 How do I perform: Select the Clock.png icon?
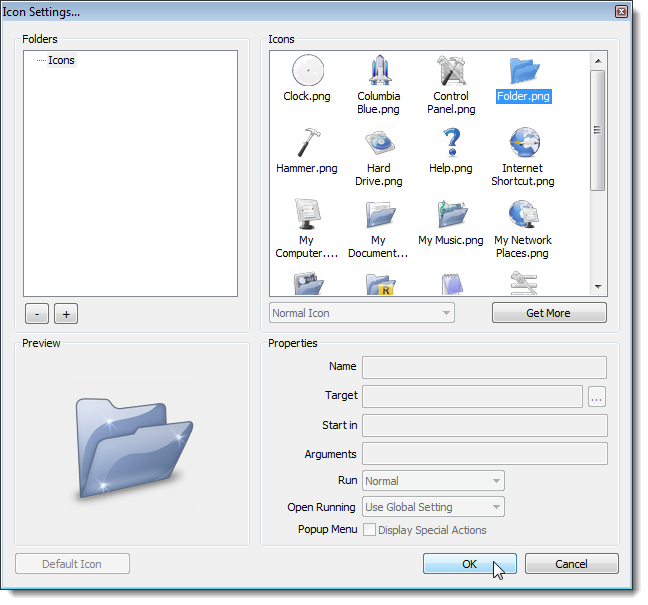pyautogui.click(x=307, y=70)
